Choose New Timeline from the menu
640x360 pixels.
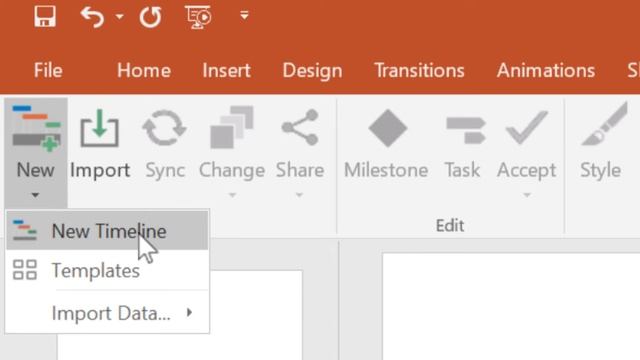click(107, 231)
